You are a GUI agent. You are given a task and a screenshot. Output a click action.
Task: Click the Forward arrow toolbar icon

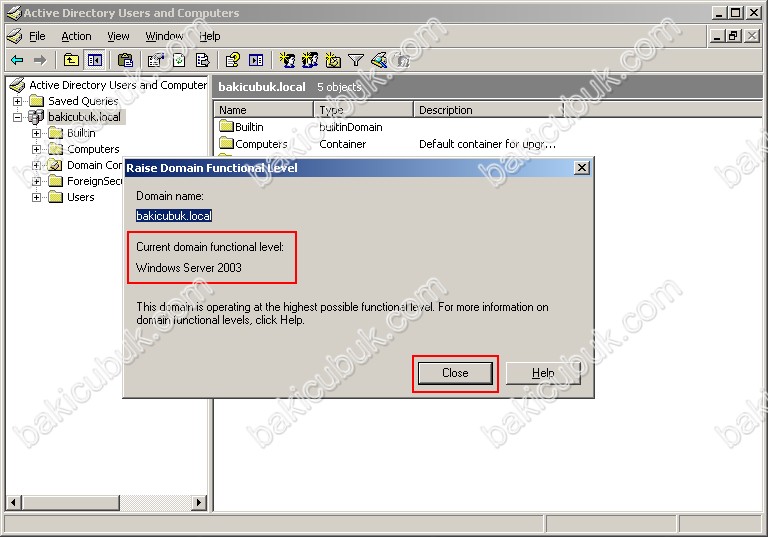[40, 60]
